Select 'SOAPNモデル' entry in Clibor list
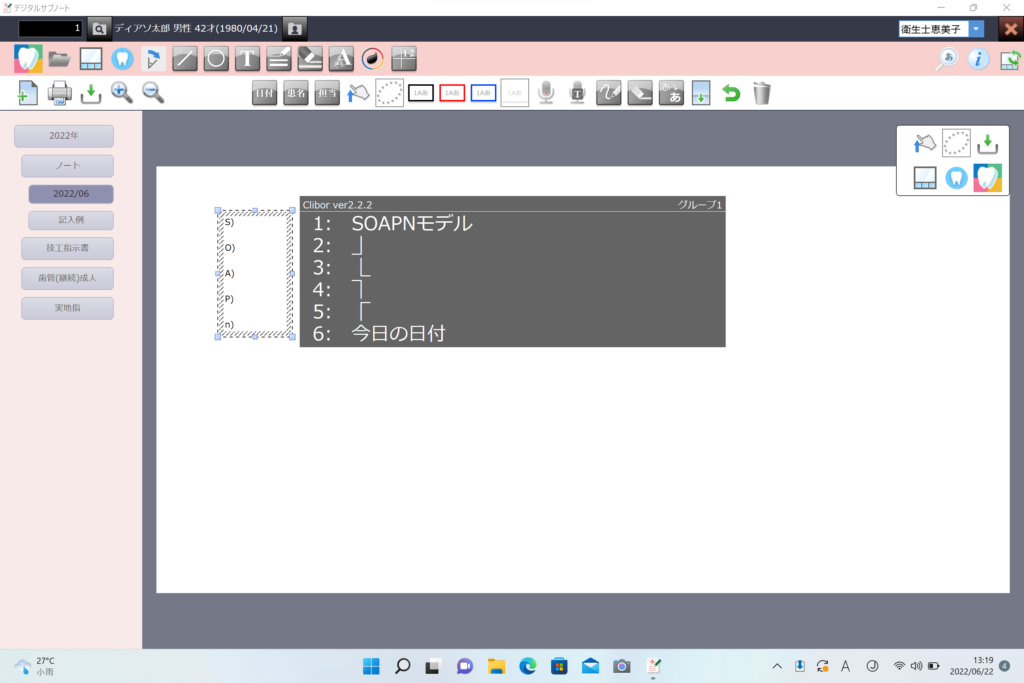The width and height of the screenshot is (1024, 683). [x=411, y=224]
